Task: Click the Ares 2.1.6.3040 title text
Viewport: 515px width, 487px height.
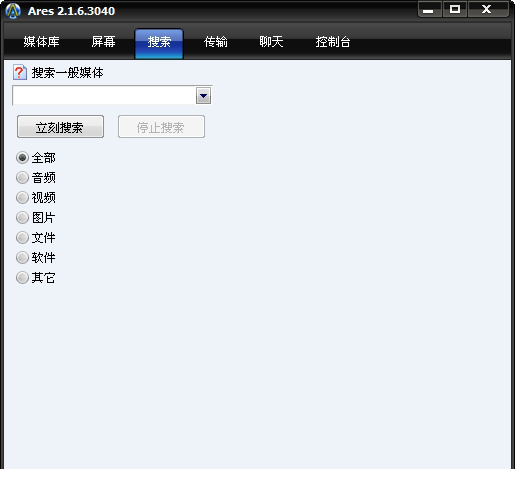Action: (x=71, y=11)
